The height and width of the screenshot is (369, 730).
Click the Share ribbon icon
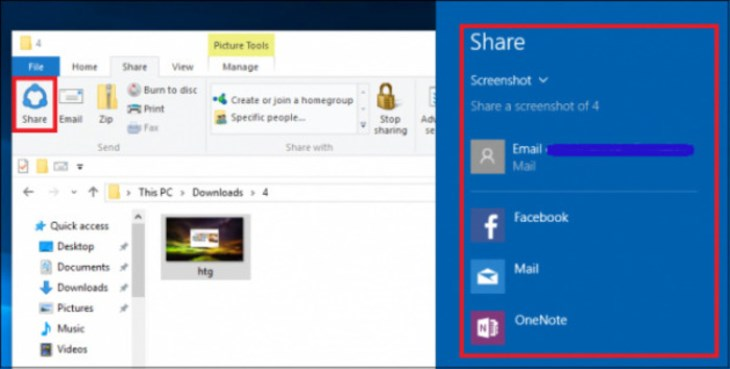34,98
